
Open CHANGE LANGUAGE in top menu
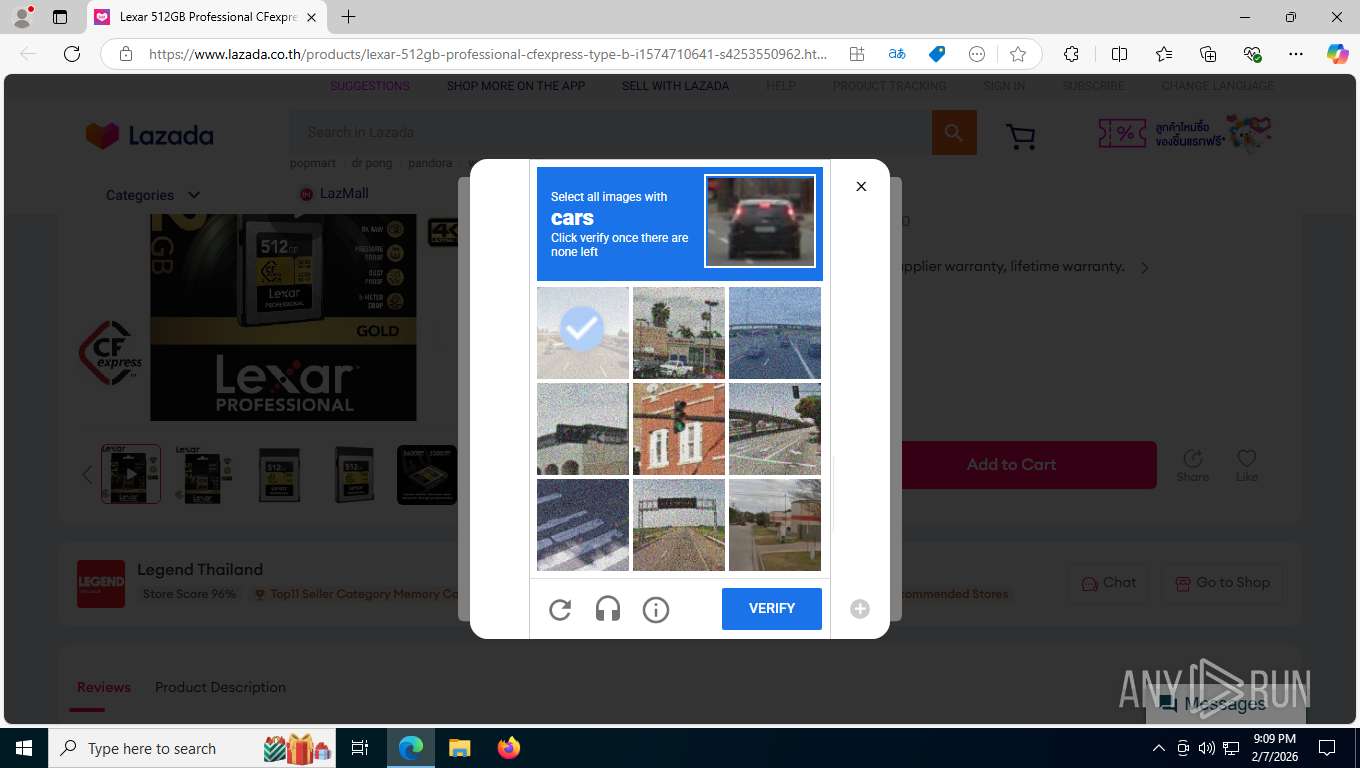coord(1217,86)
